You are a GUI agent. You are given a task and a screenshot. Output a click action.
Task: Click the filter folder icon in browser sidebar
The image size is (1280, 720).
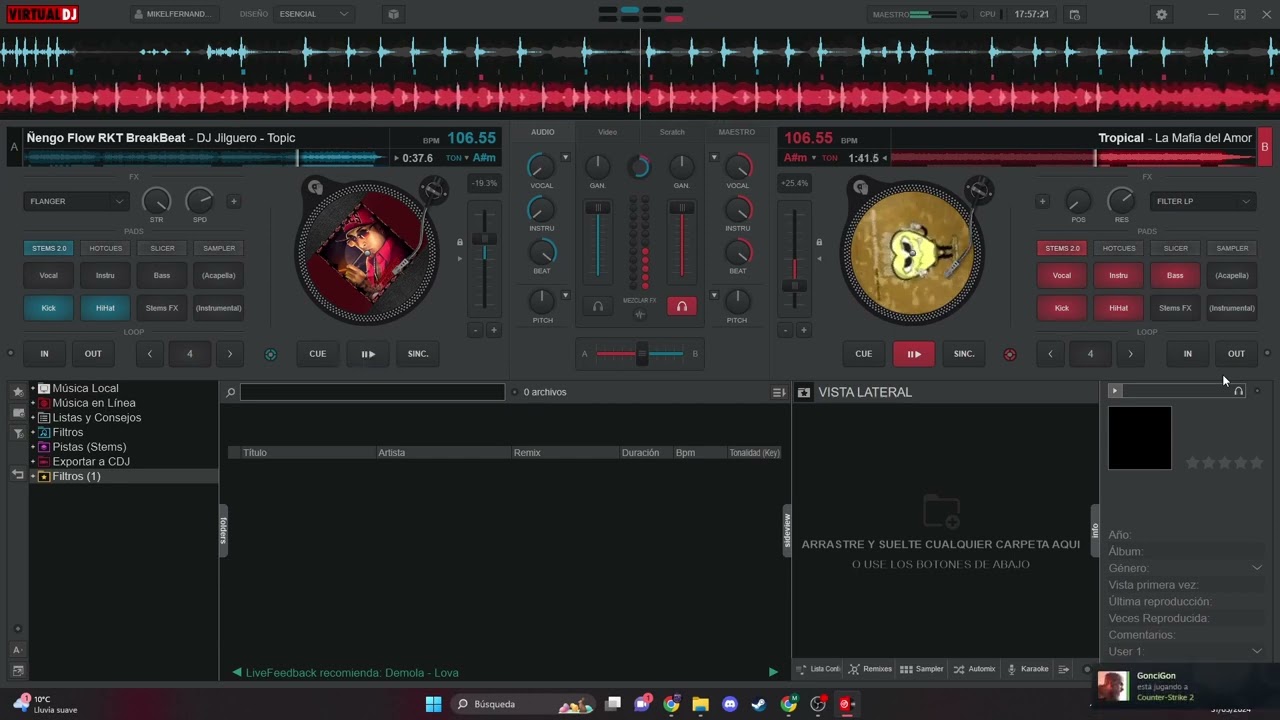(x=18, y=433)
